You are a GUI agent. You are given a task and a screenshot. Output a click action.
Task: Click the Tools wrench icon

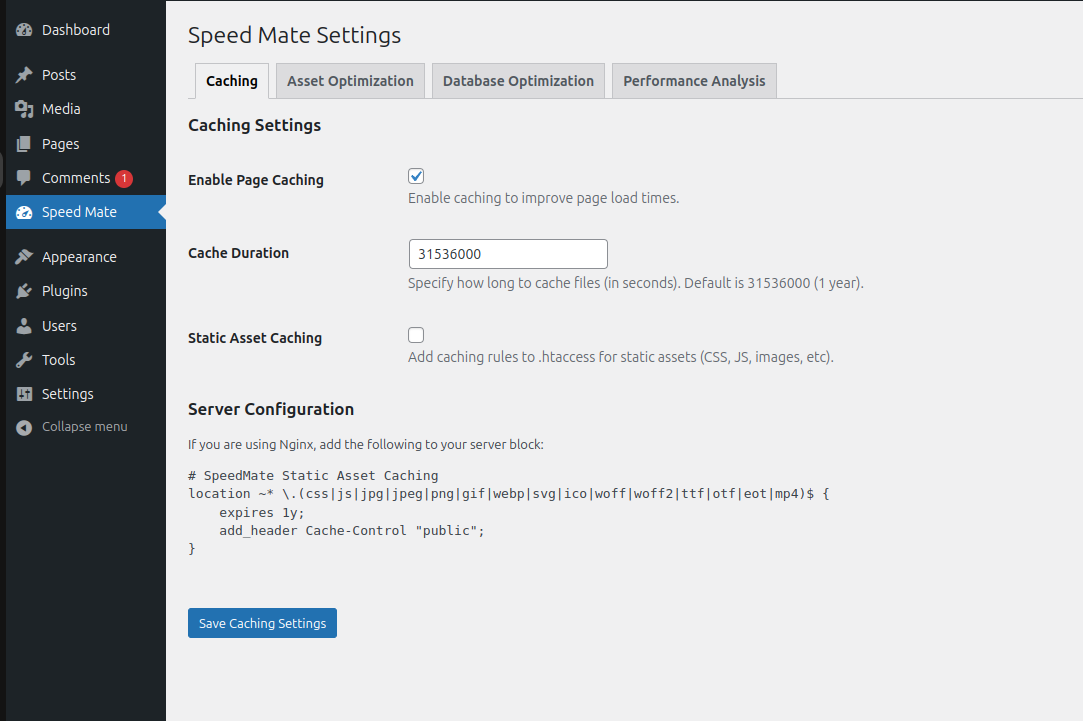[24, 360]
